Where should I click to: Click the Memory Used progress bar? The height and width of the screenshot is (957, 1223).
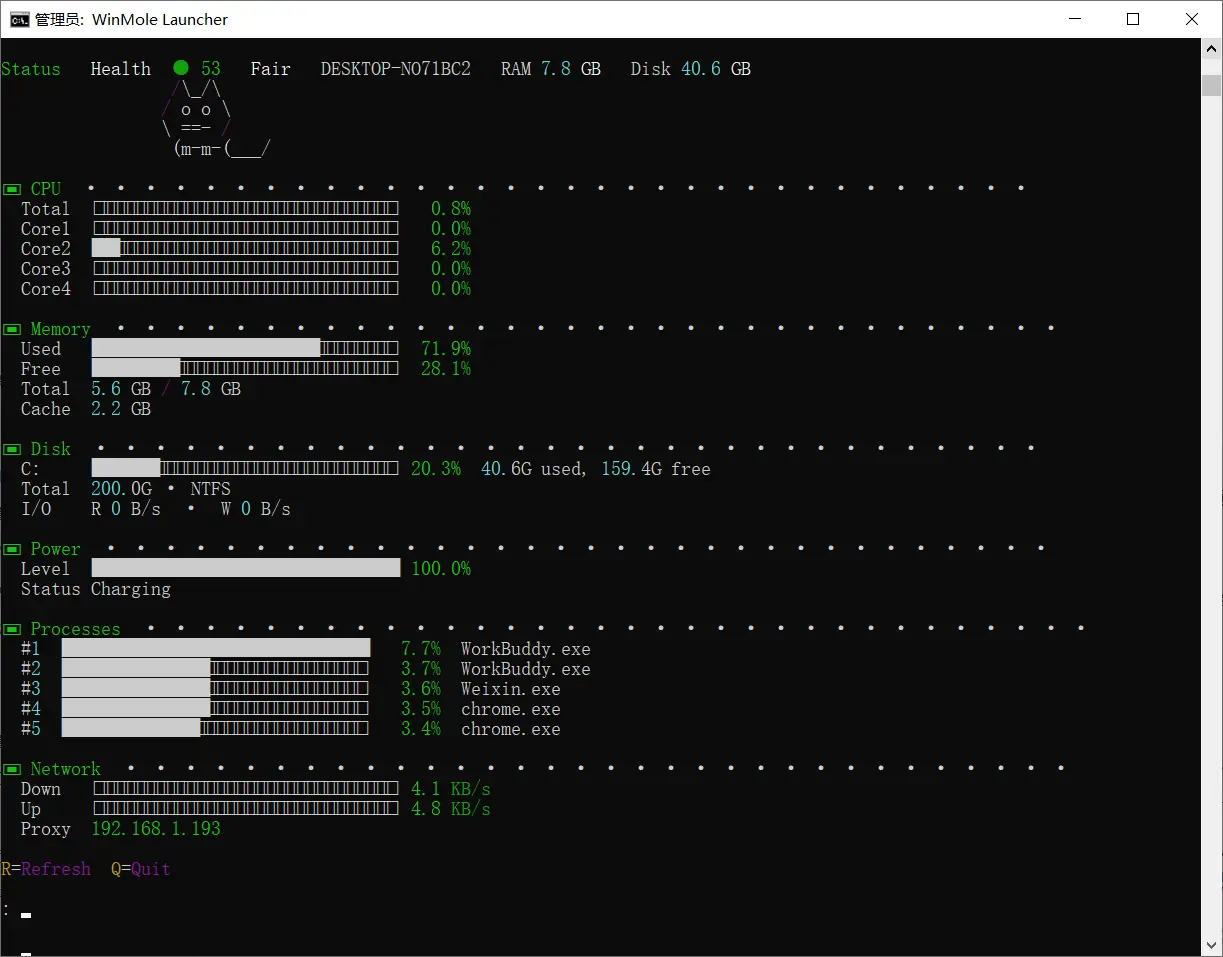(245, 348)
